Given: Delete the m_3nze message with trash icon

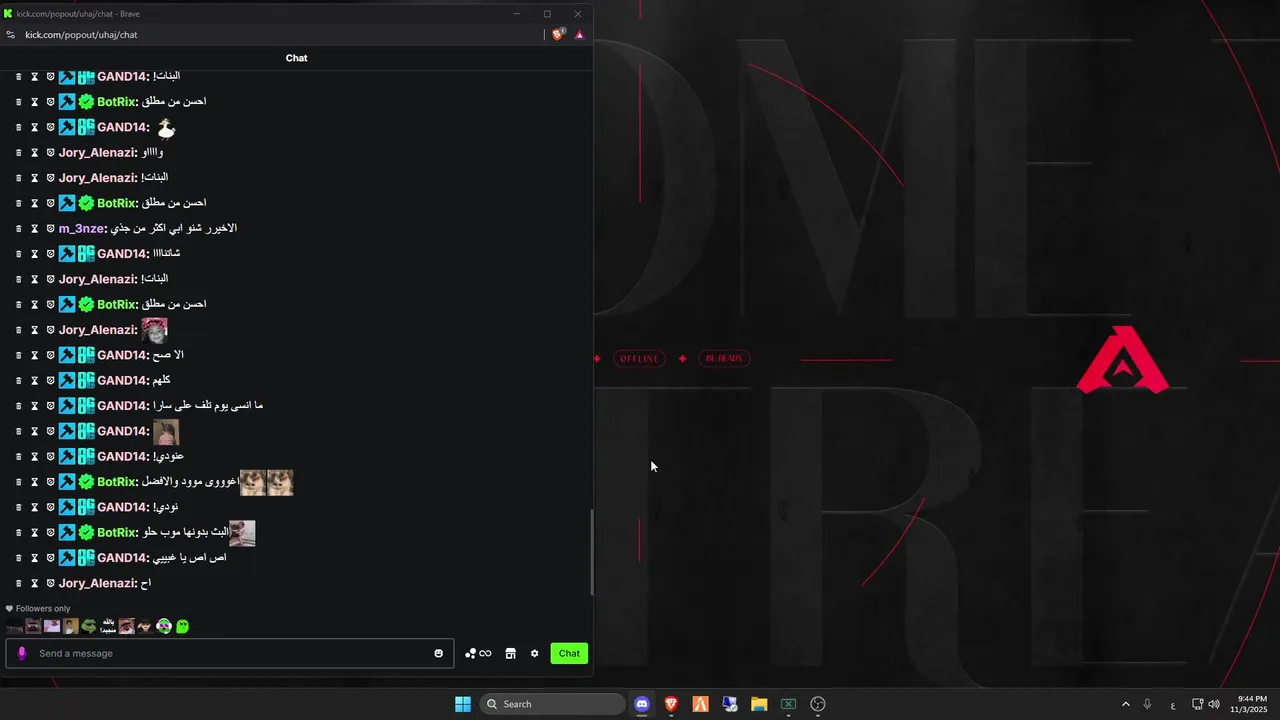Looking at the screenshot, I should (18, 229).
